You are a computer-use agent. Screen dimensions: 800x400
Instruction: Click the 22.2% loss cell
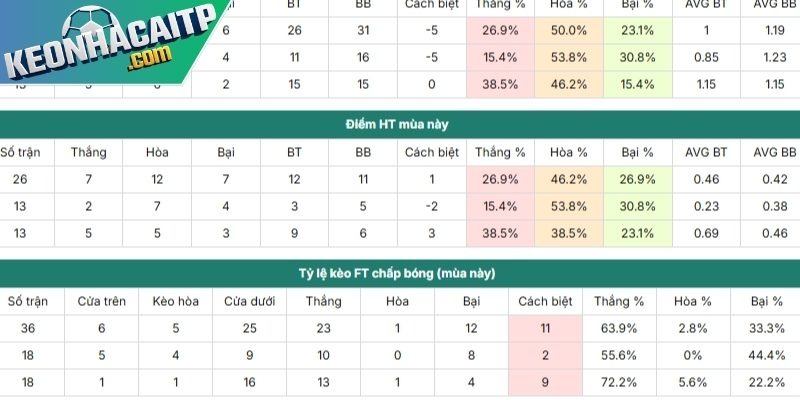pyautogui.click(x=766, y=380)
